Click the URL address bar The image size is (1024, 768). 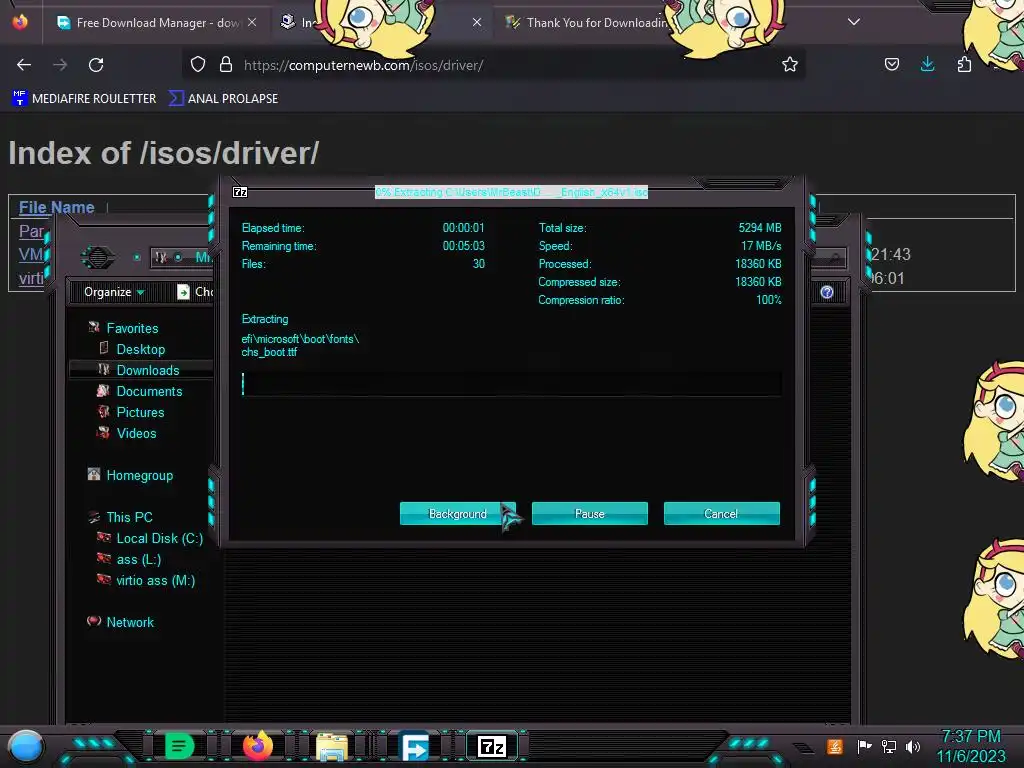pos(496,65)
